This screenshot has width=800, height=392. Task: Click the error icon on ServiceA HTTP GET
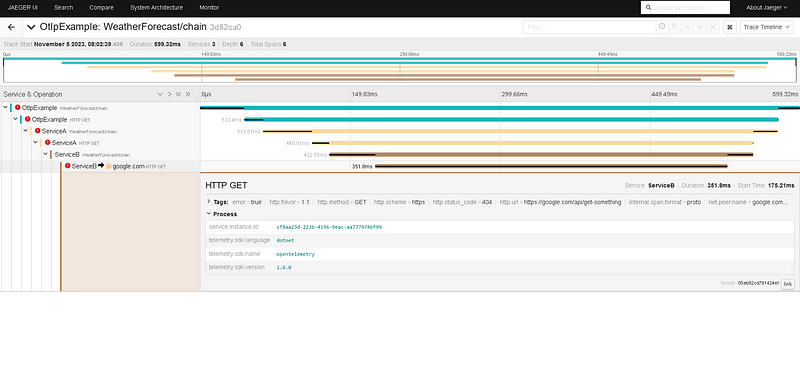tap(47, 142)
